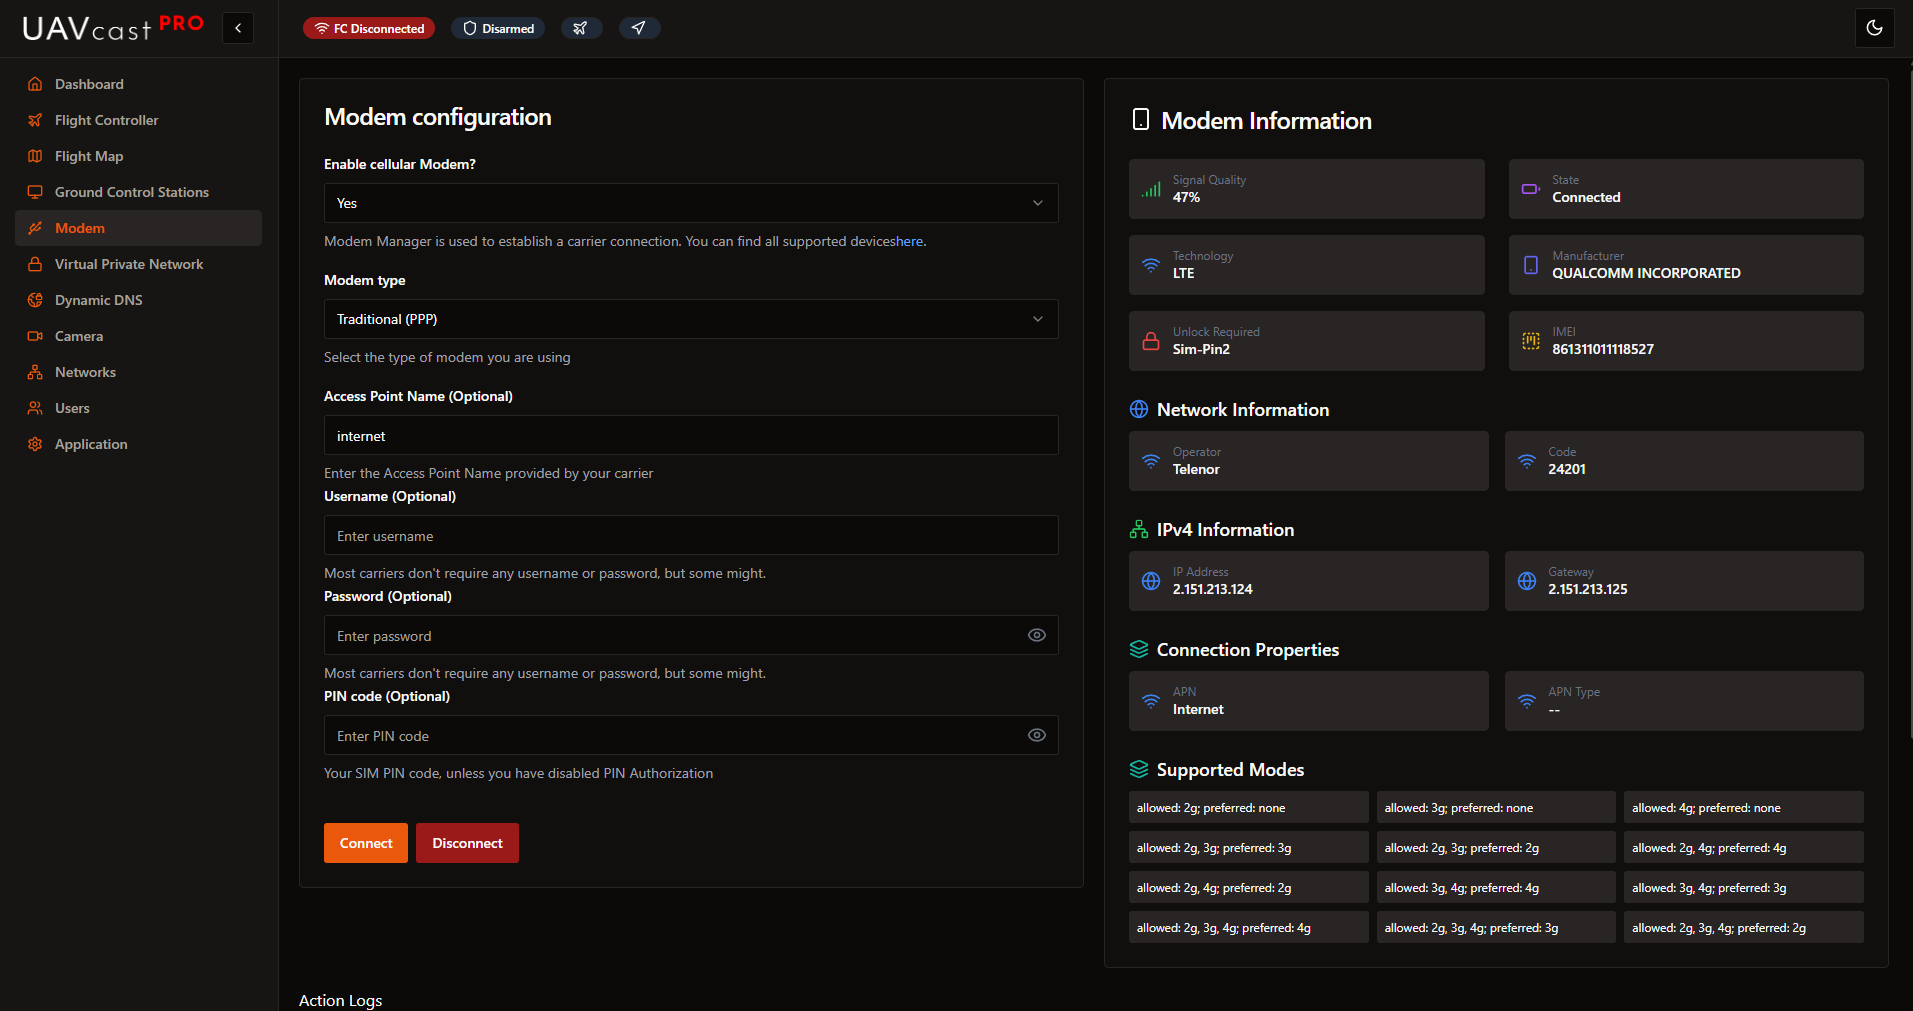Click the Access Point Name input field
Viewport: 1913px width, 1011px height.
click(690, 436)
